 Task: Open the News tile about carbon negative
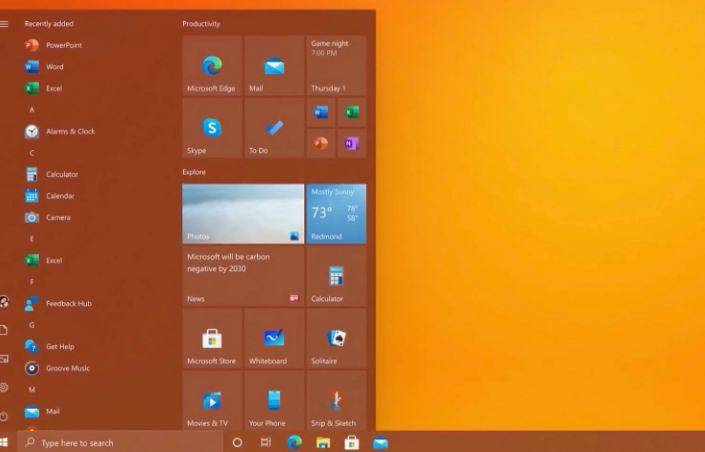(x=243, y=276)
